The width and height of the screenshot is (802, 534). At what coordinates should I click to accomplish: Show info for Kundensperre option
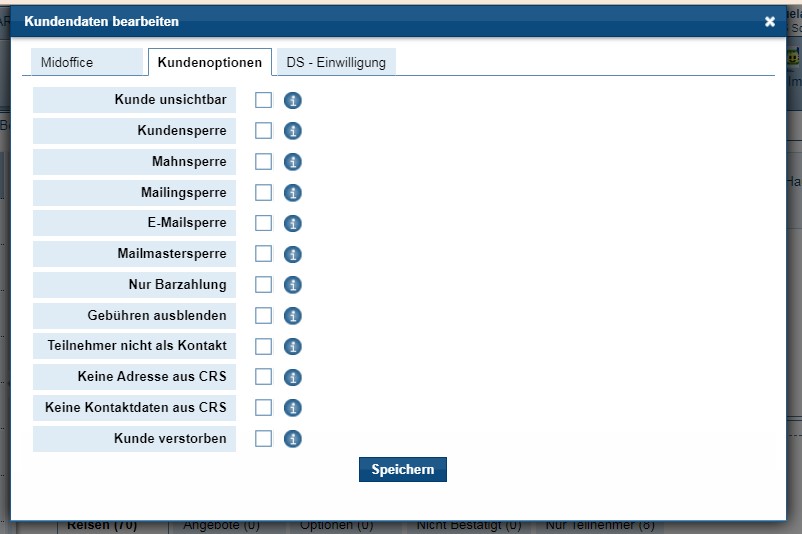pos(293,131)
